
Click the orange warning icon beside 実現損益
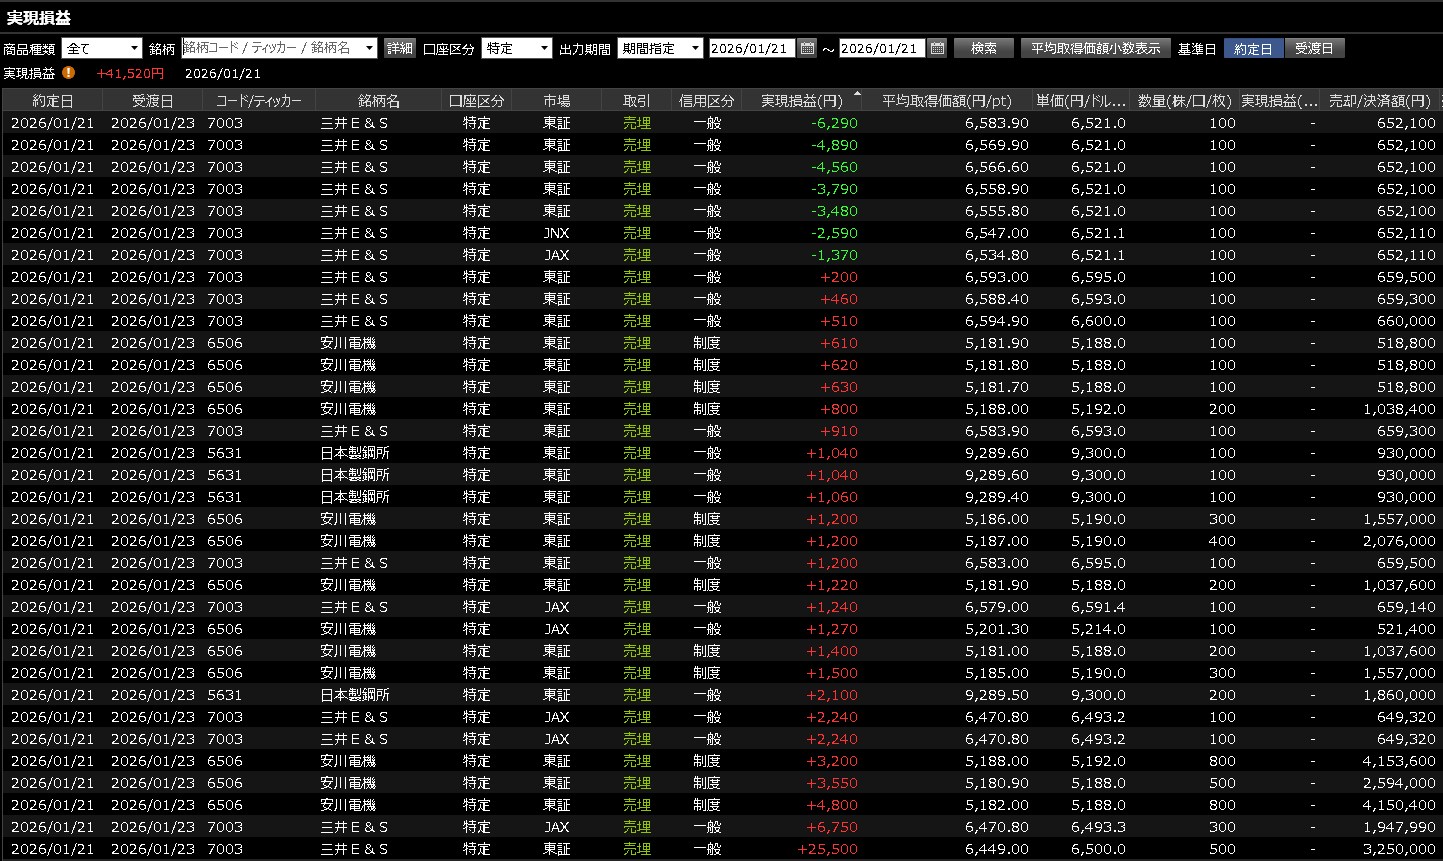pyautogui.click(x=68, y=73)
